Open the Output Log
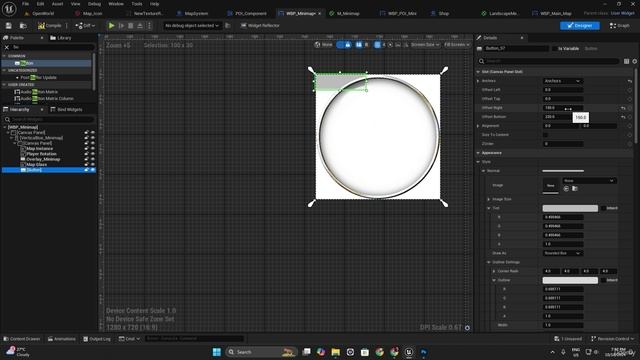Screen dimensions: 640x360 coord(97,339)
